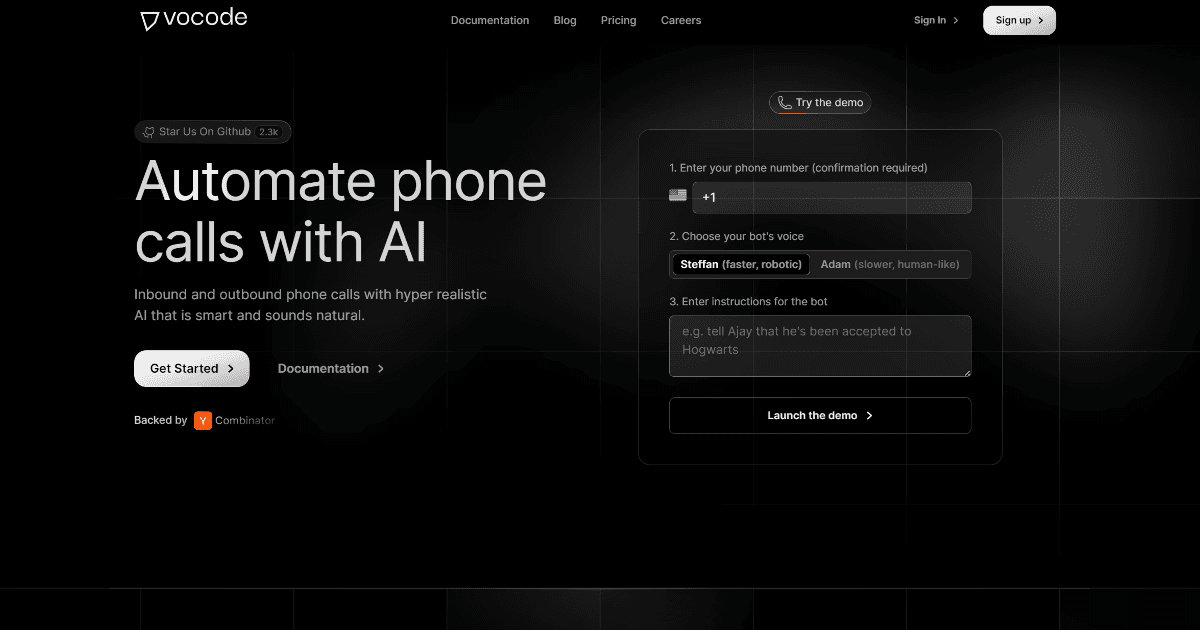Image resolution: width=1200 pixels, height=630 pixels.
Task: Select the Adam (slower, human-like) voice
Action: pyautogui.click(x=889, y=264)
